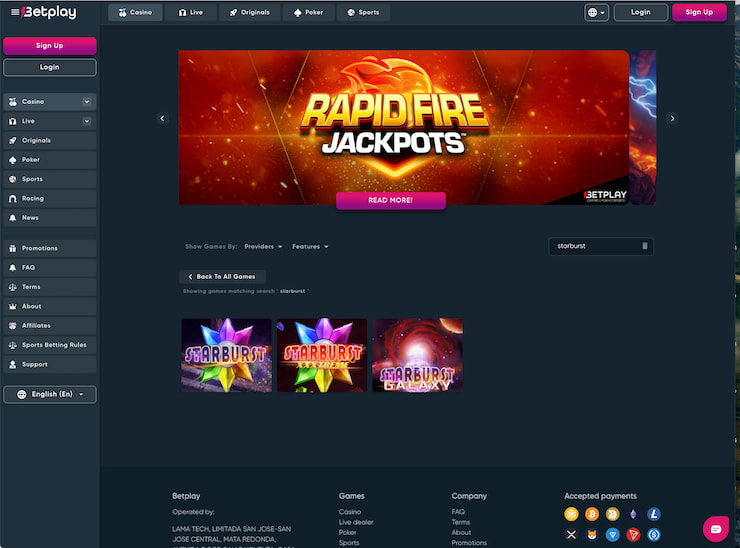Expand the Live sidebar submenu arrow
This screenshot has height=548, width=740.
click(x=86, y=121)
